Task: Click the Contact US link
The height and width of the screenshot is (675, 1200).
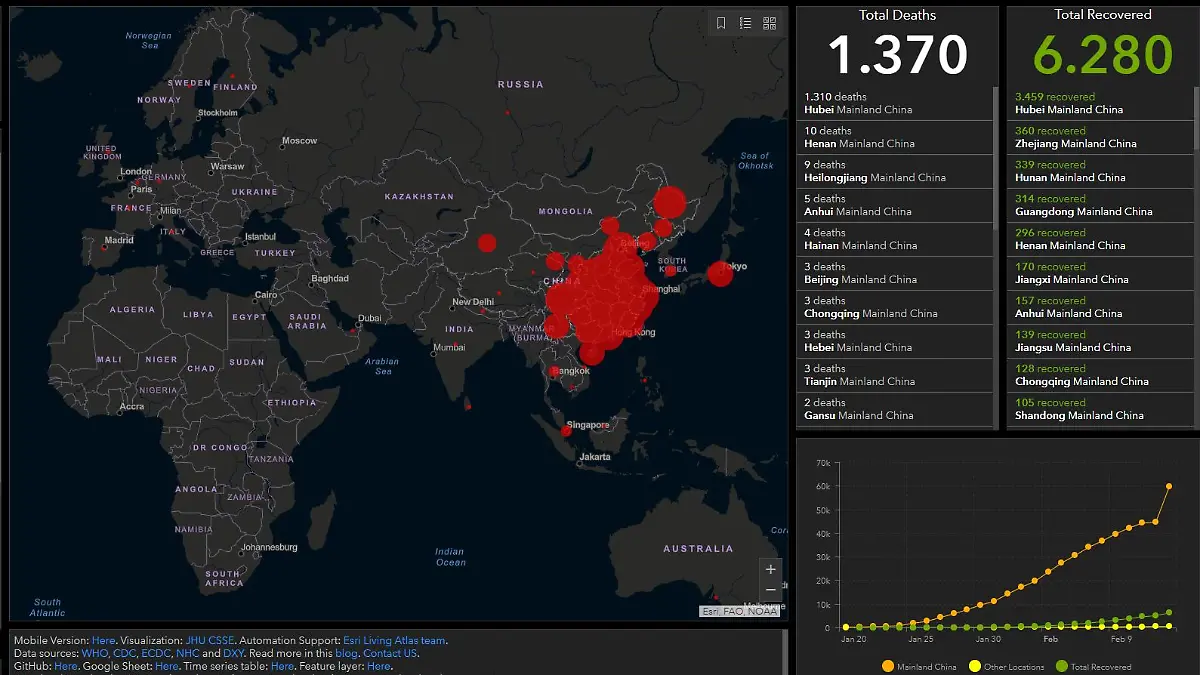Action: coord(390,653)
